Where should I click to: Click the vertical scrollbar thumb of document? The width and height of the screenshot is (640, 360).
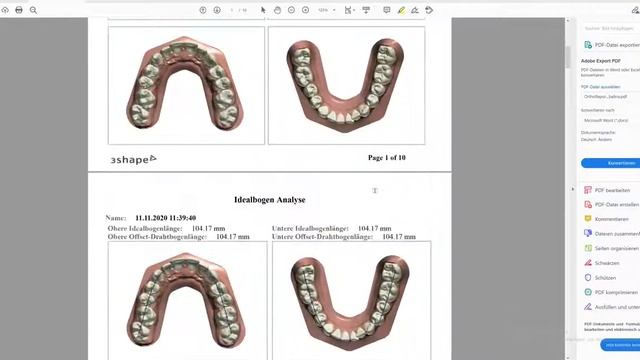click(x=568, y=57)
